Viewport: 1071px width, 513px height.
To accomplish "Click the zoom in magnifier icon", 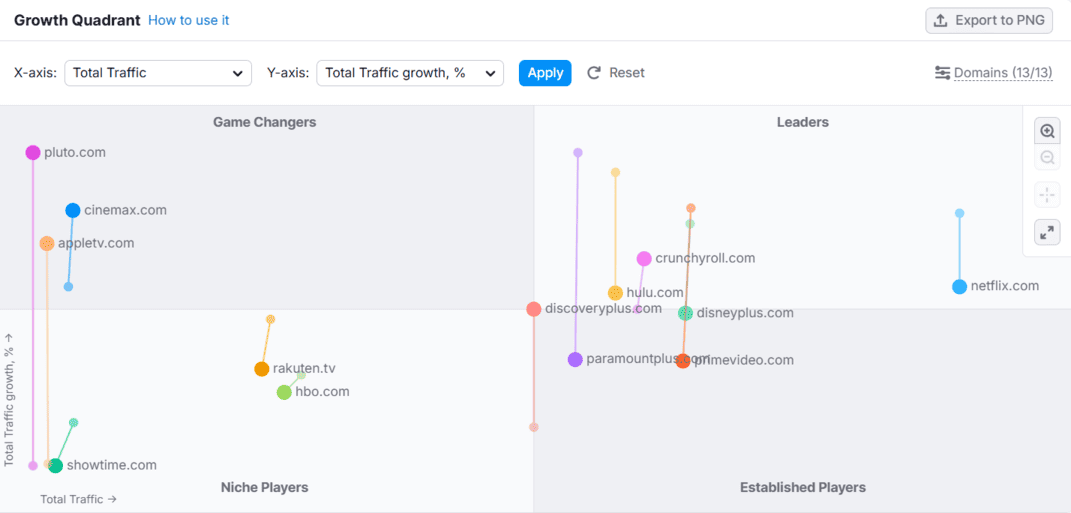I will tap(1047, 132).
